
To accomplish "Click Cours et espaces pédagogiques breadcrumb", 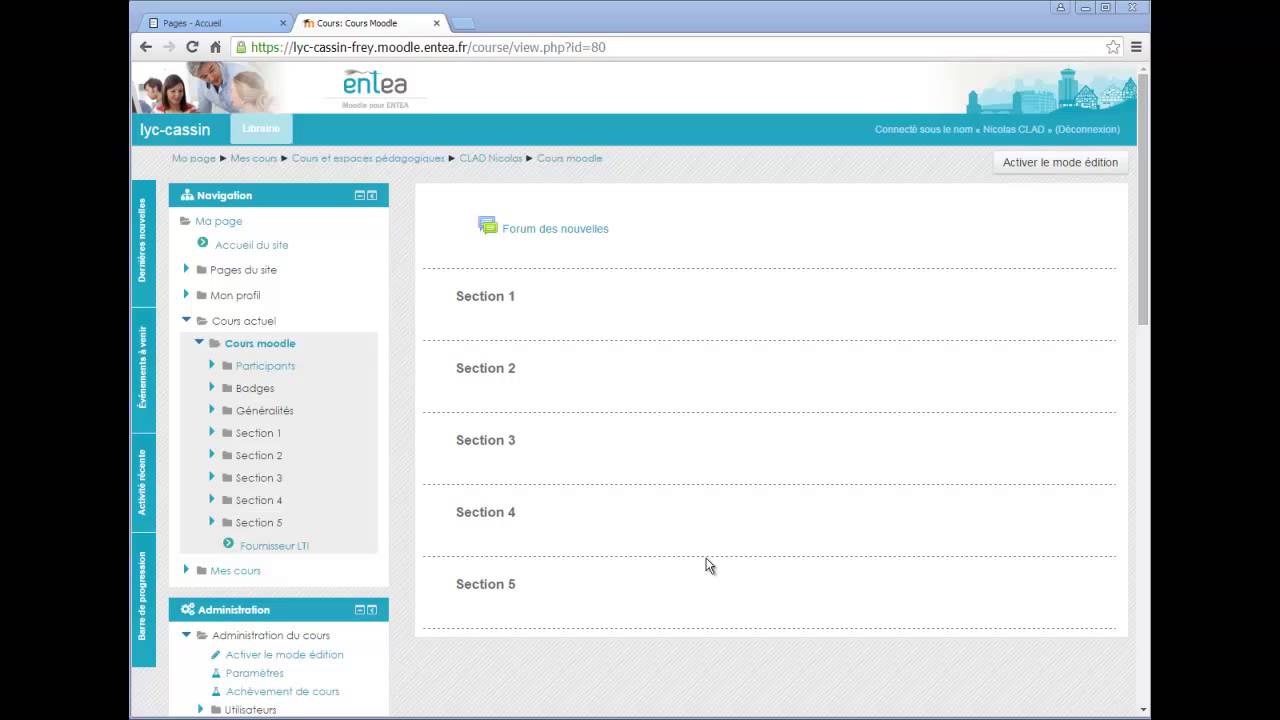I will tap(368, 158).
